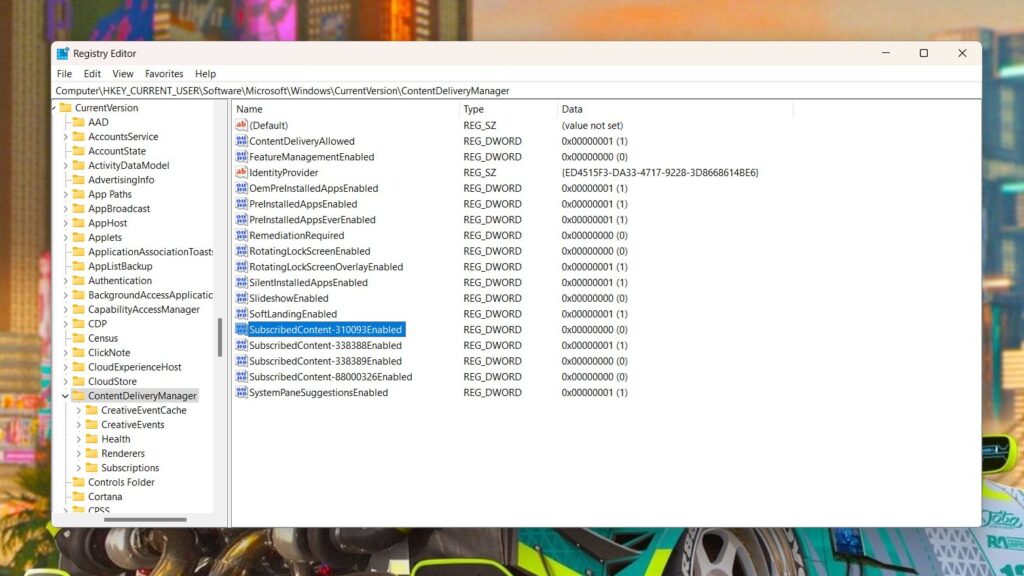Open the View menu
Image resolution: width=1024 pixels, height=576 pixels.
[x=123, y=74]
